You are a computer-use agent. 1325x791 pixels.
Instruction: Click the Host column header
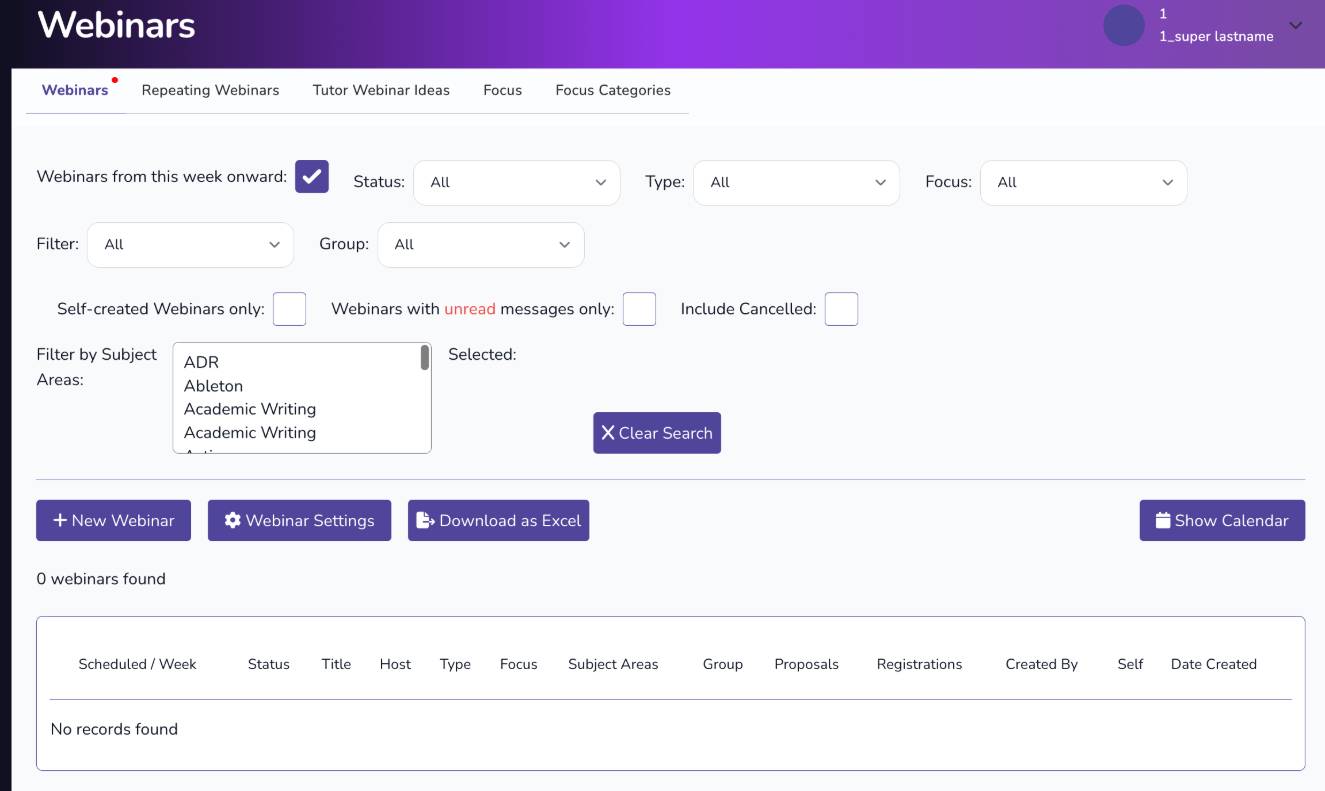click(x=395, y=664)
